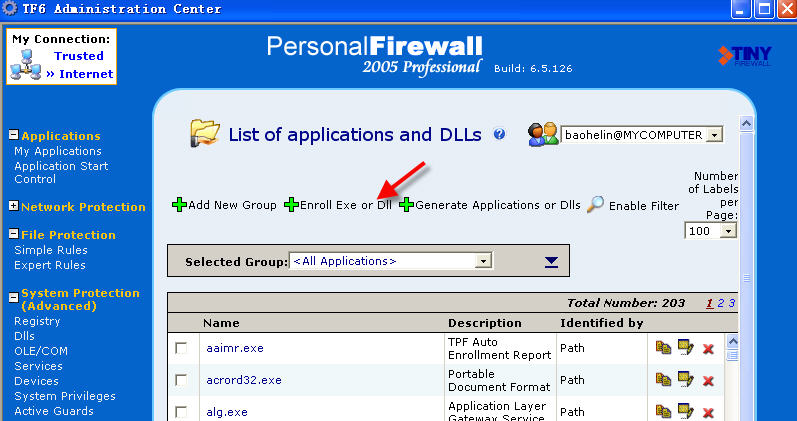797x421 pixels.
Task: Open Services in the sidebar
Action: [x=38, y=366]
